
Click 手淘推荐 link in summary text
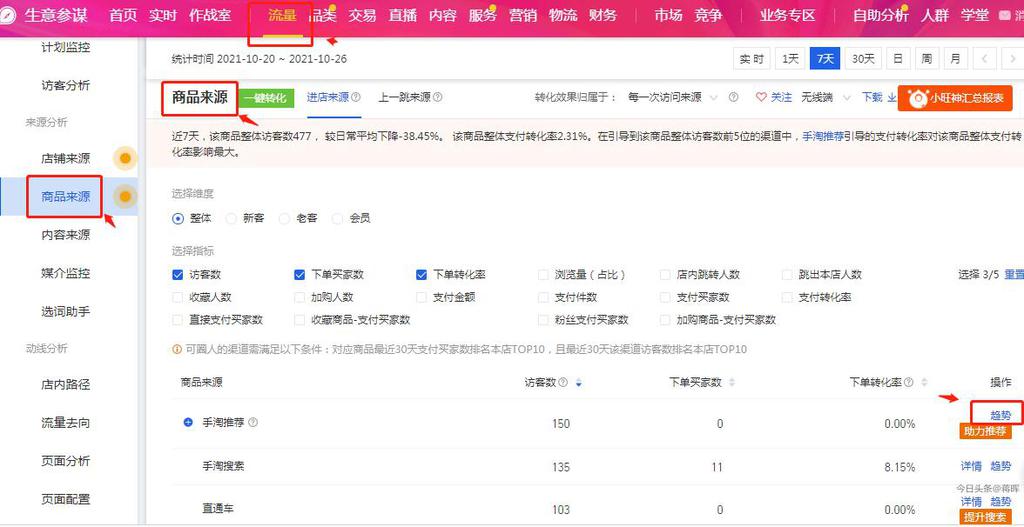point(823,136)
